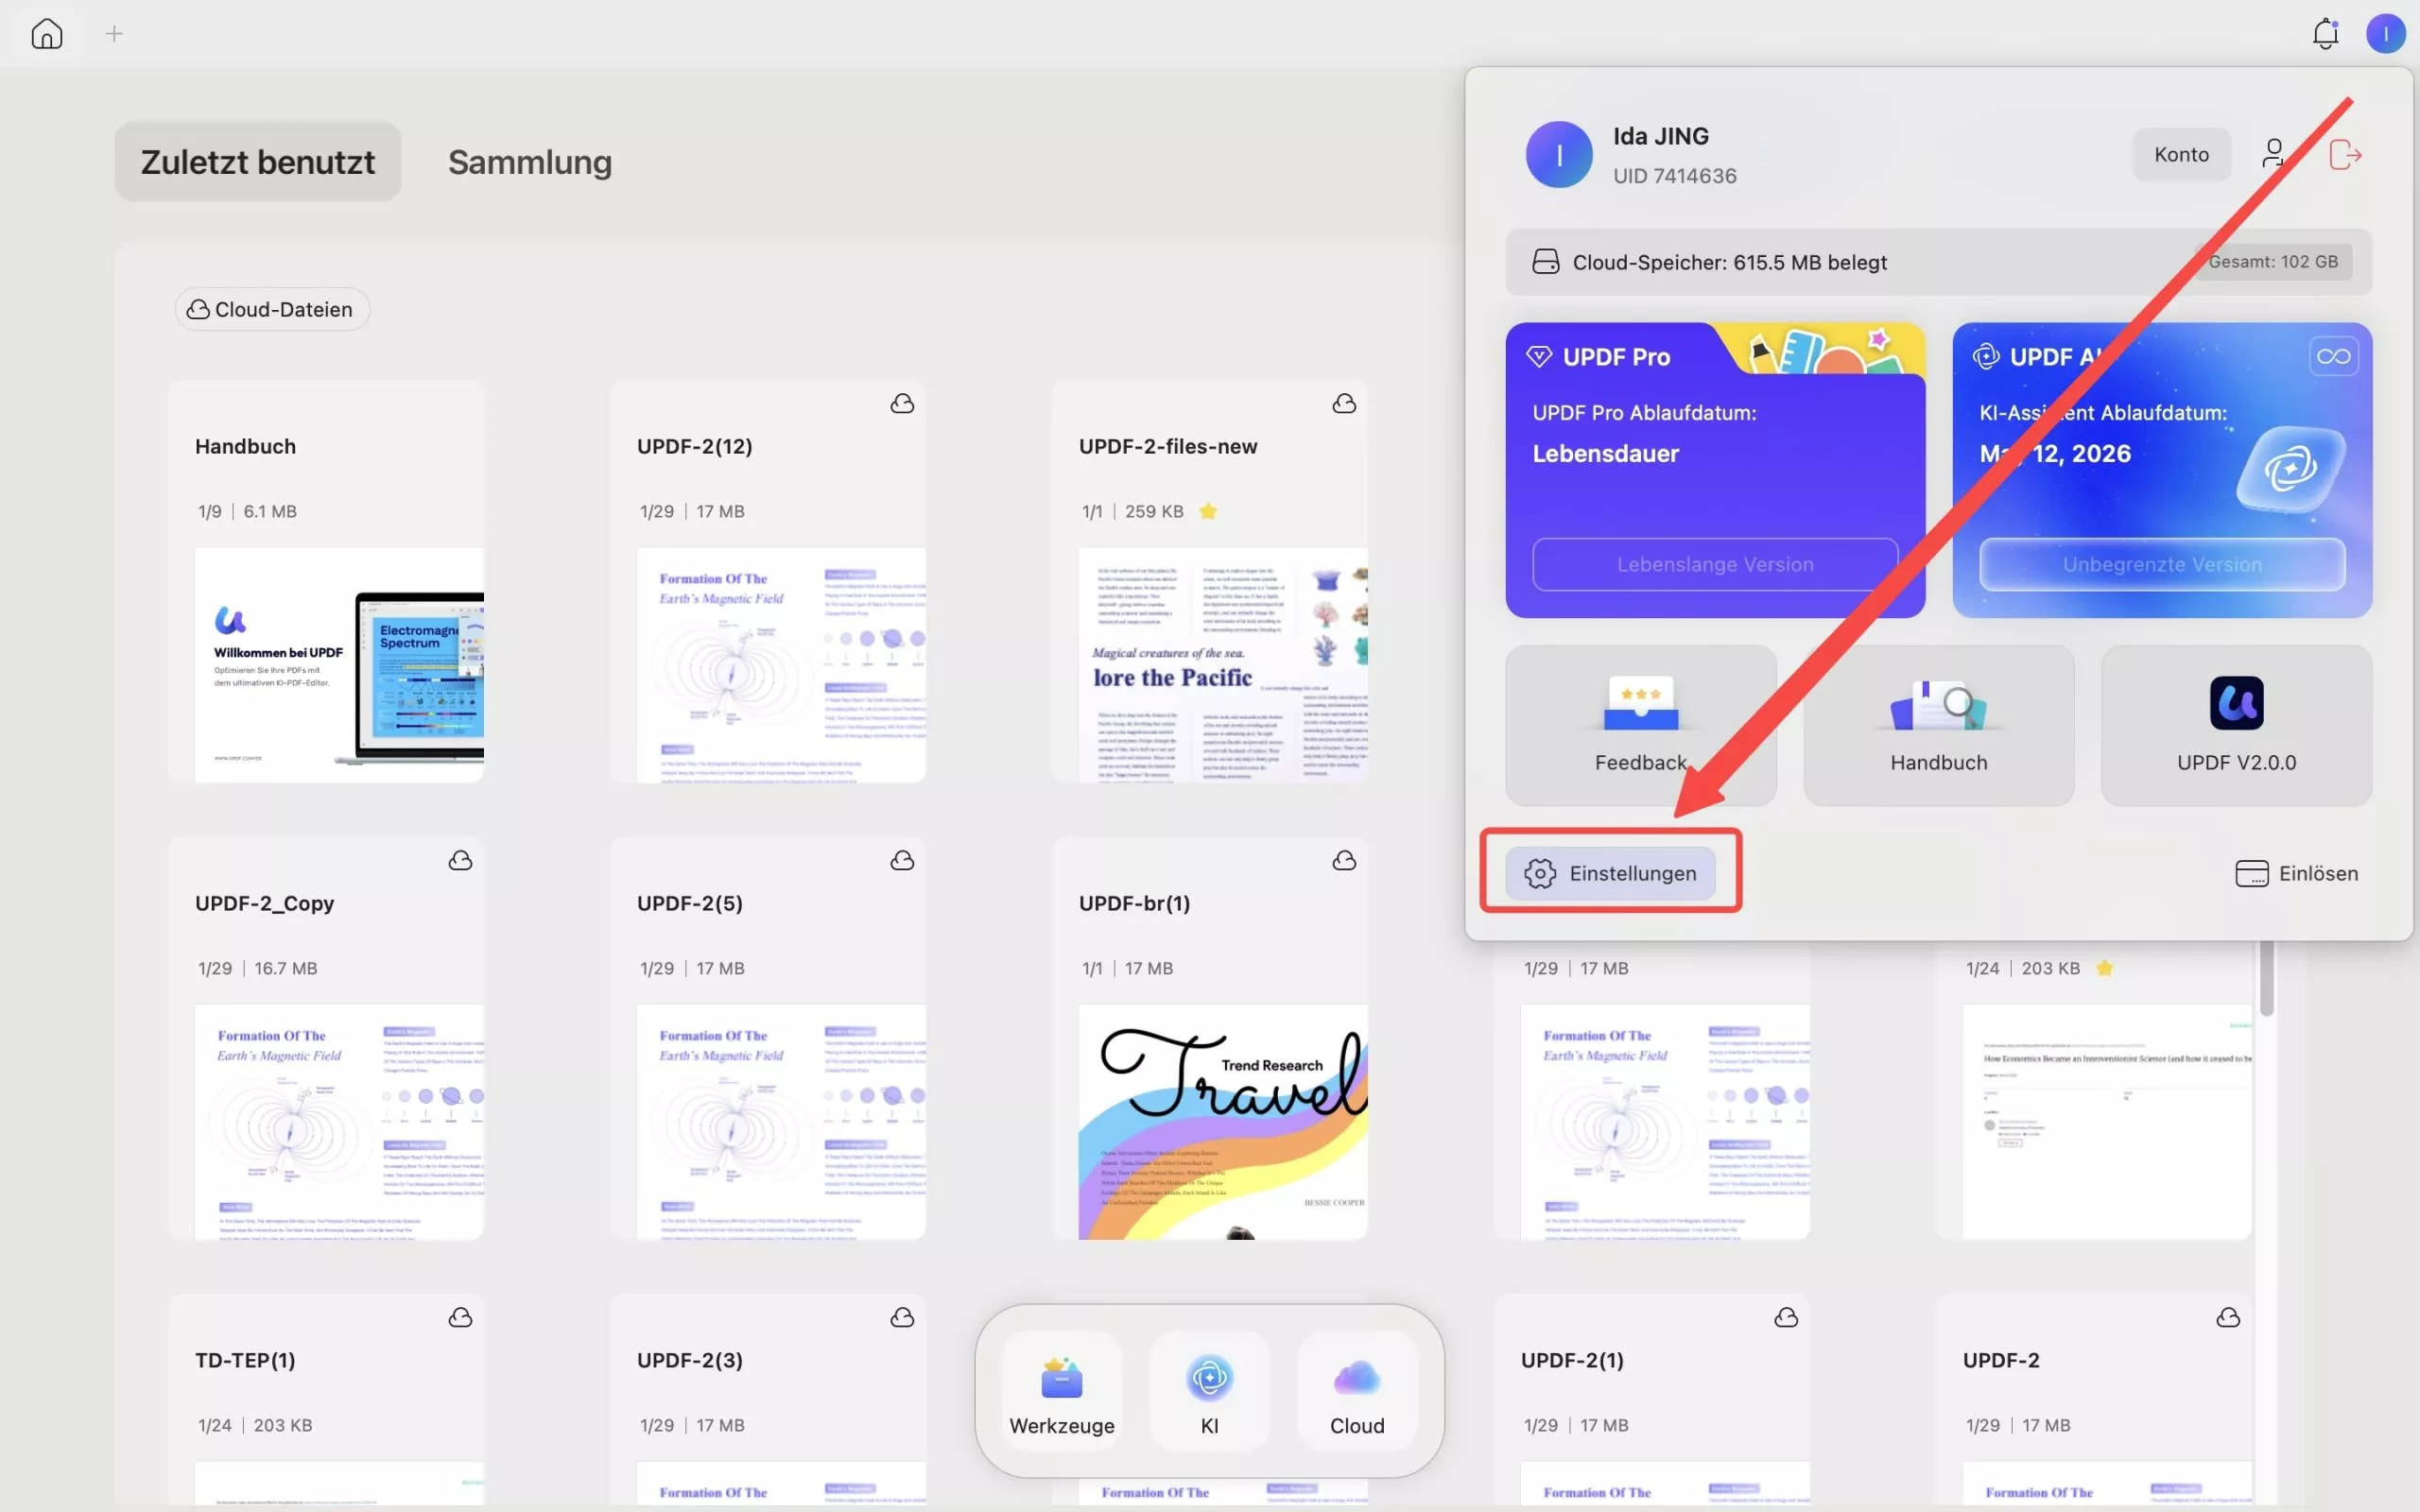This screenshot has width=2420, height=1512.
Task: Open UPDF-br(1) Travel thumbnail
Action: (1223, 1121)
